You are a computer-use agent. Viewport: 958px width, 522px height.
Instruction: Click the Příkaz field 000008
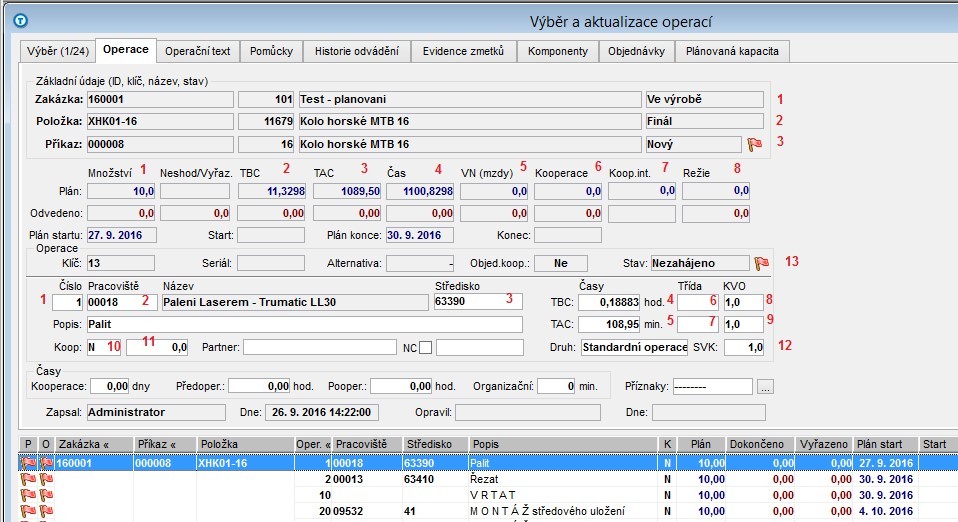pyautogui.click(x=160, y=145)
